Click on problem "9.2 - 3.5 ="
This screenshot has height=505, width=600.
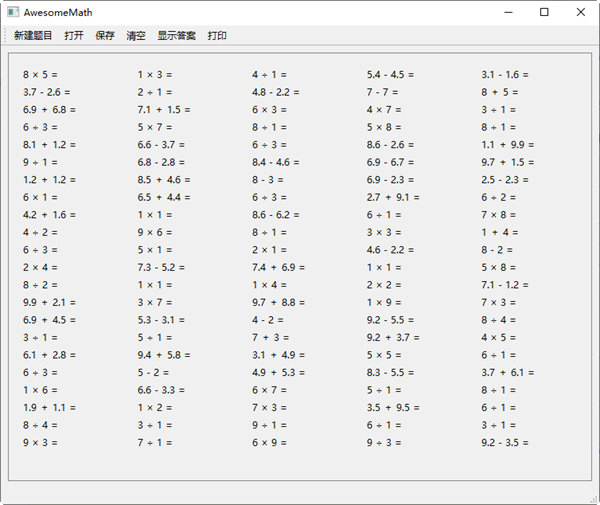click(x=505, y=443)
